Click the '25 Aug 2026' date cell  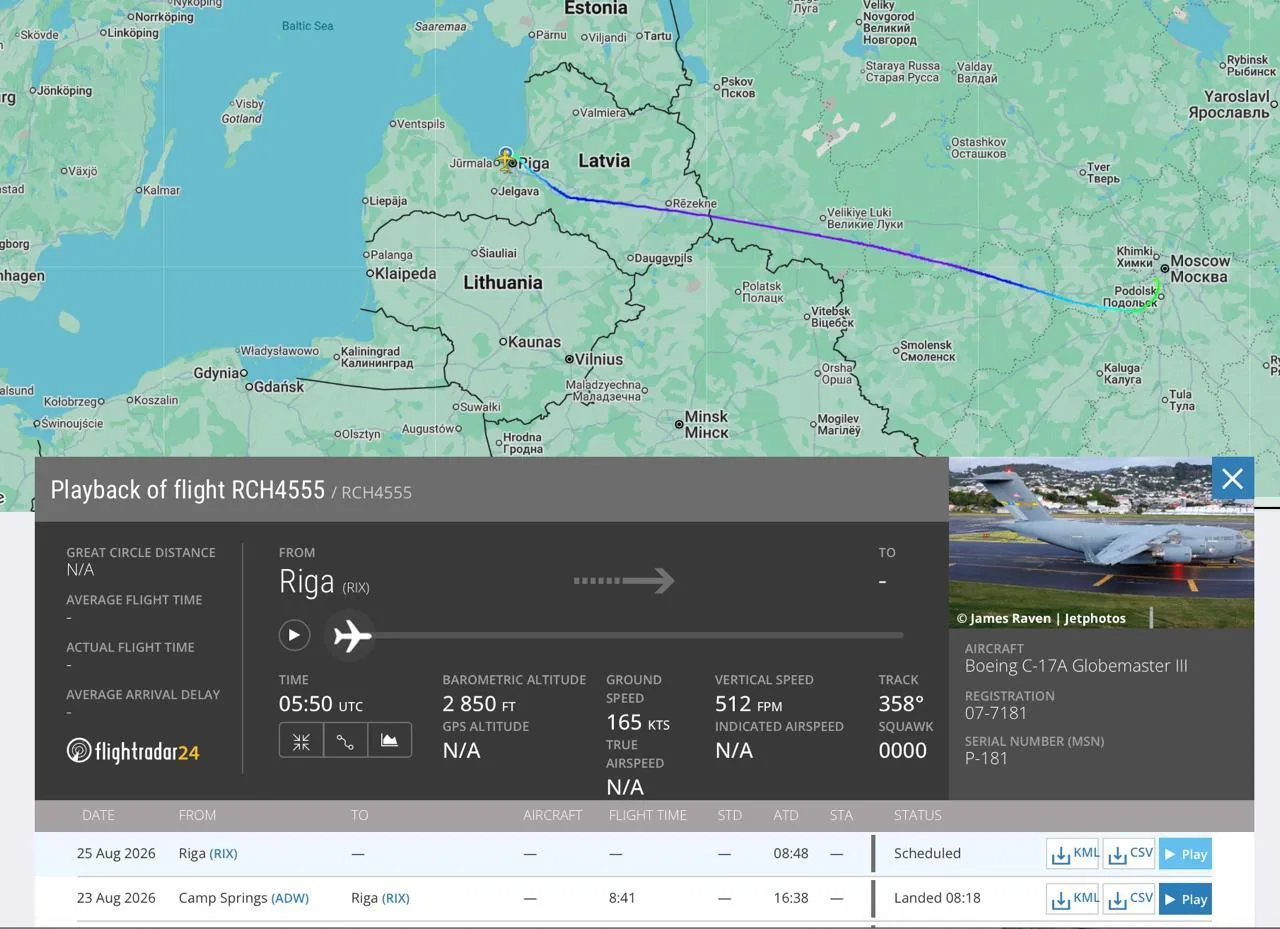116,853
